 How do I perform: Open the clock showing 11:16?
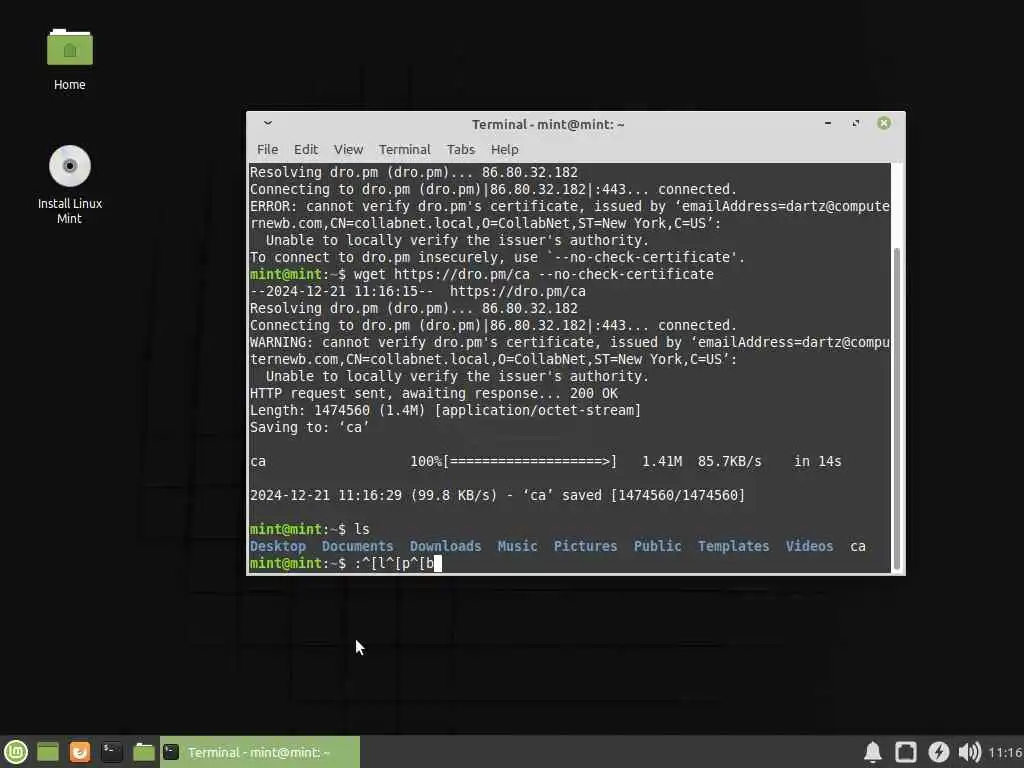pyautogui.click(x=1005, y=752)
